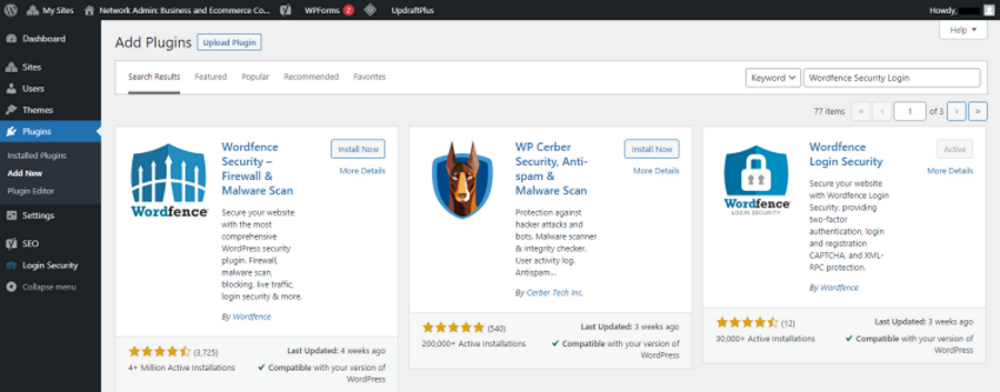The height and width of the screenshot is (392, 1000).
Task: Open WP Cerber Security title link
Action: (x=552, y=169)
